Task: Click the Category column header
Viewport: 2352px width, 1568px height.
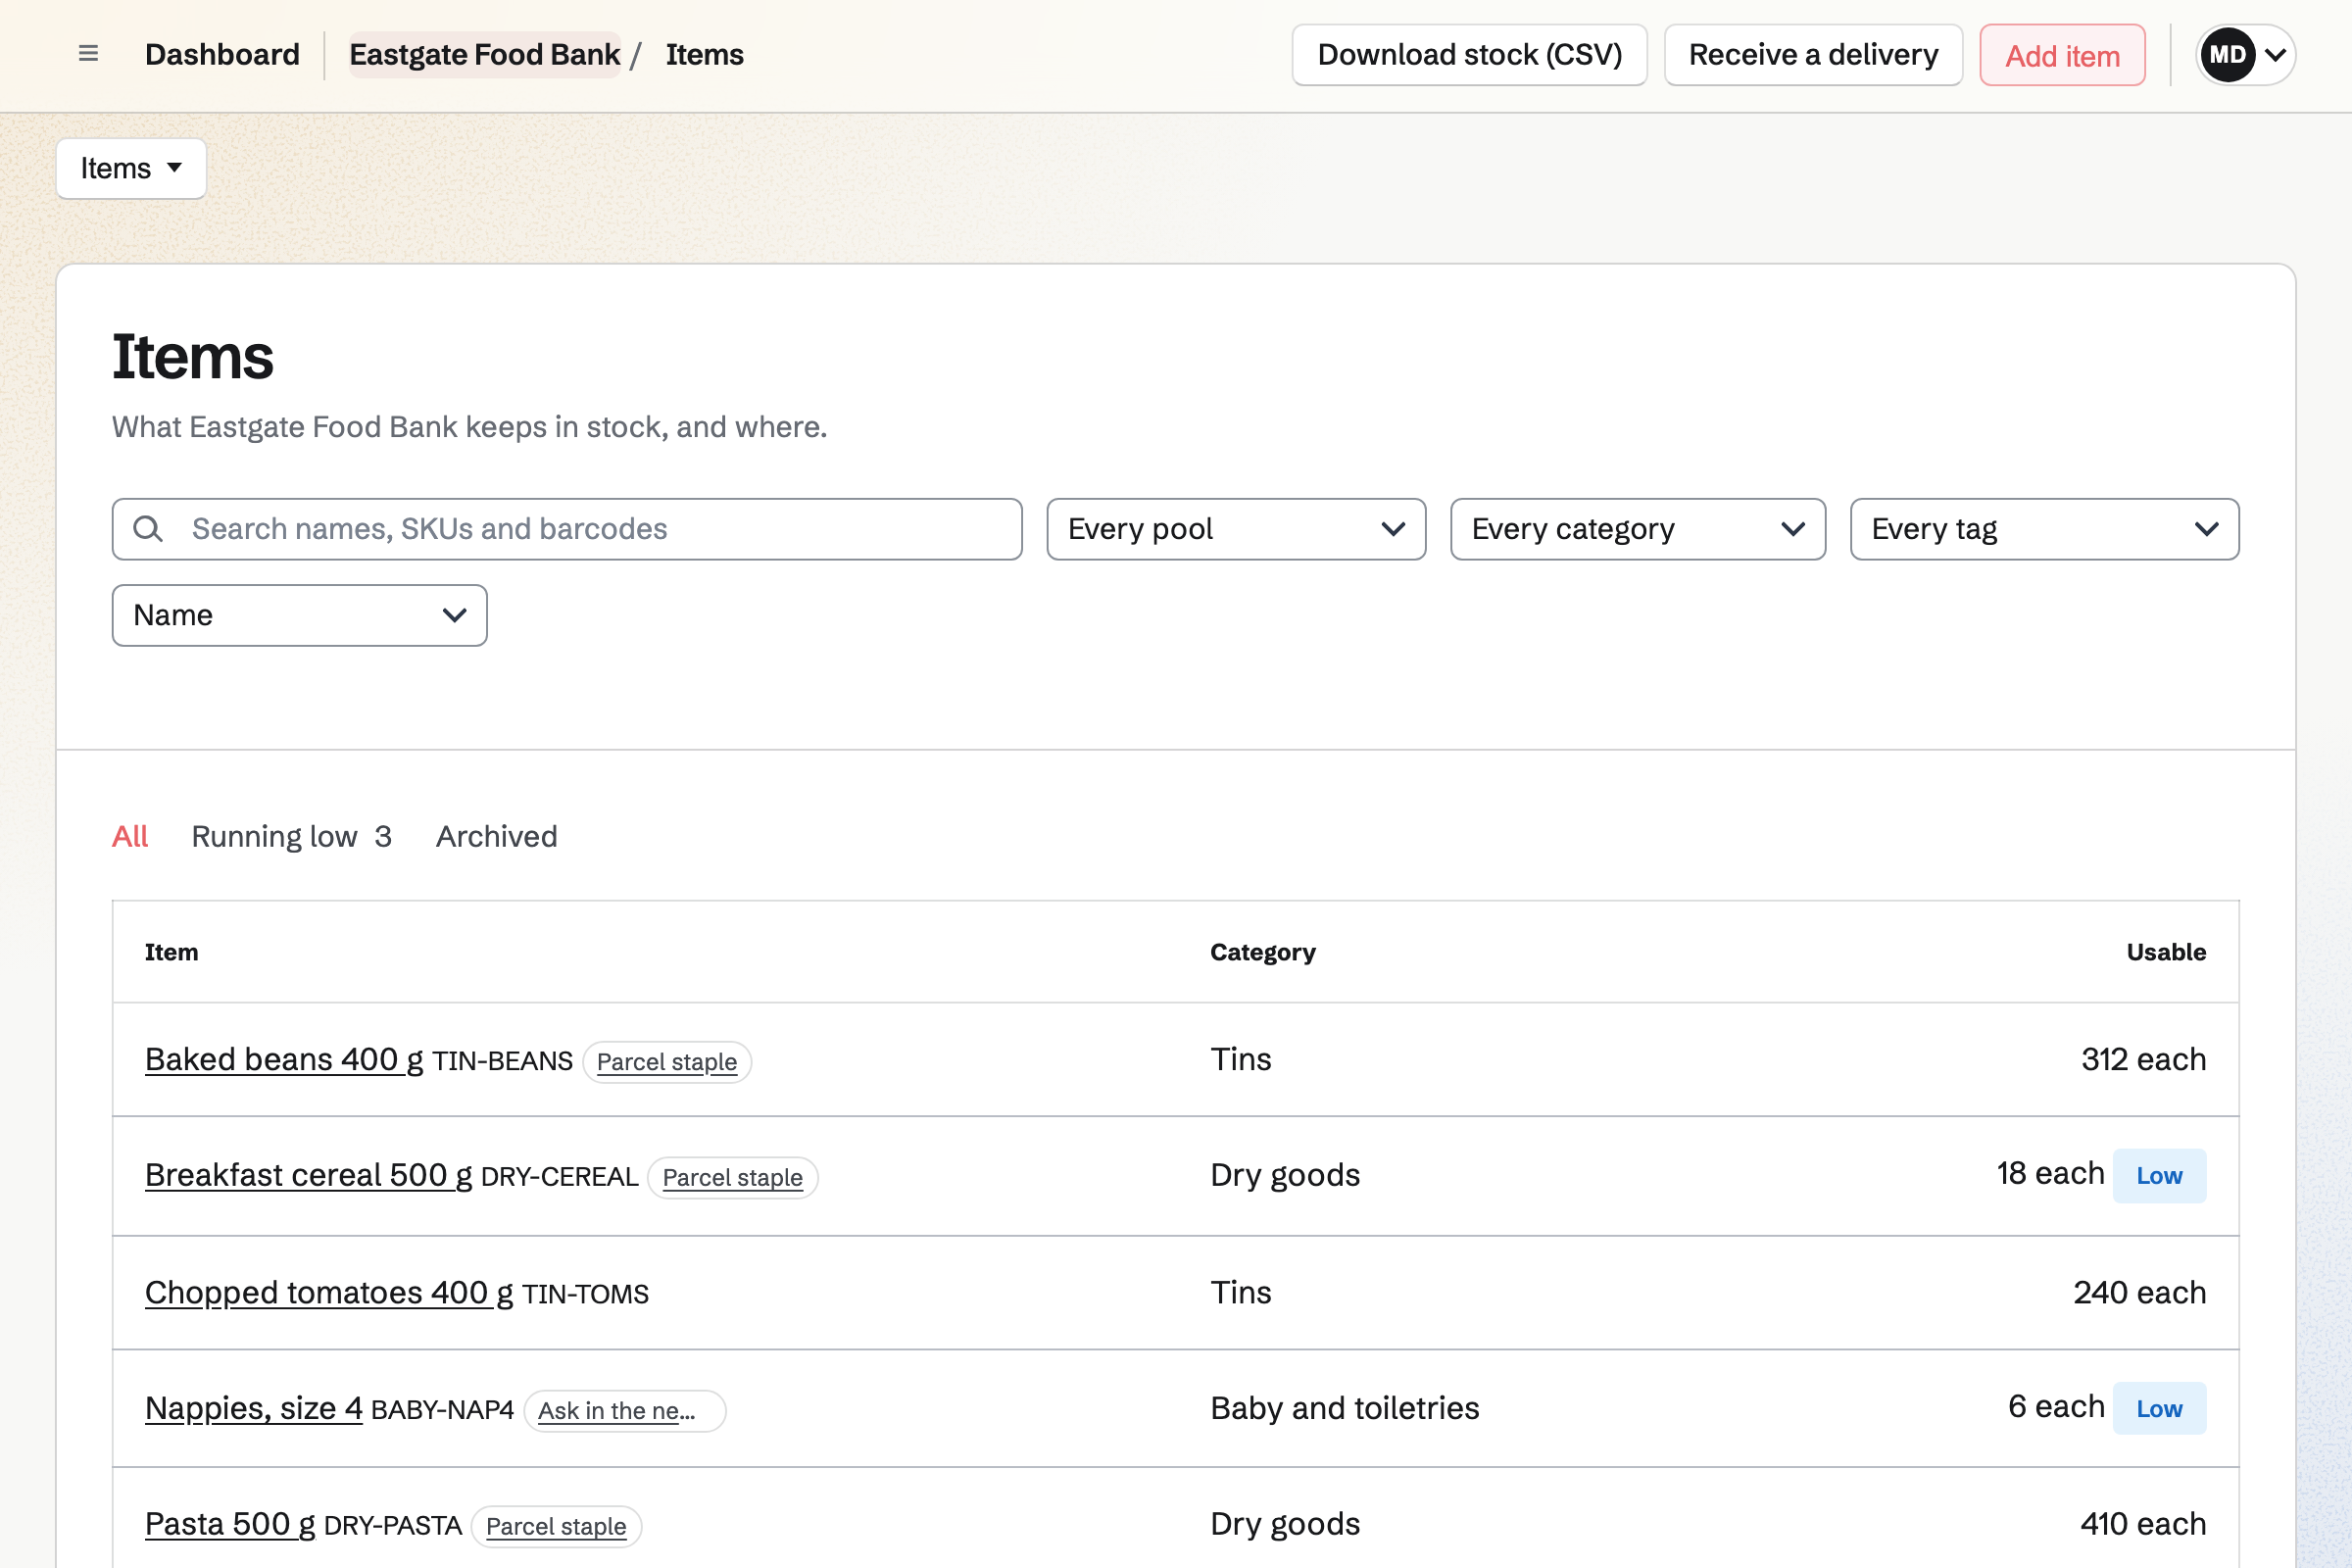Action: [x=1262, y=952]
